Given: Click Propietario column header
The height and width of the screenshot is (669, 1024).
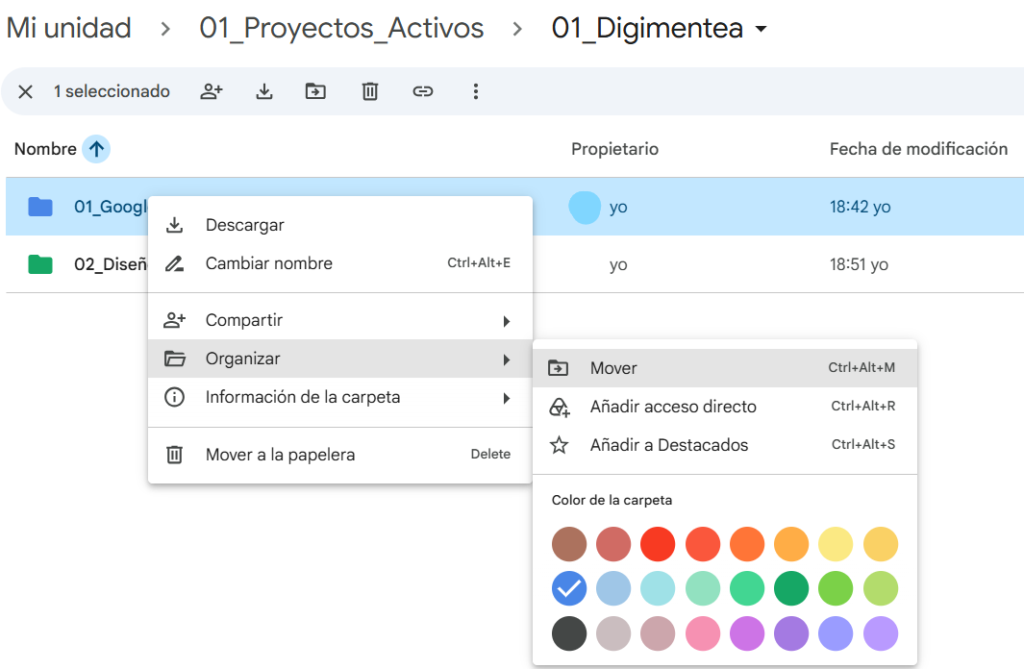Looking at the screenshot, I should pyautogui.click(x=615, y=149).
